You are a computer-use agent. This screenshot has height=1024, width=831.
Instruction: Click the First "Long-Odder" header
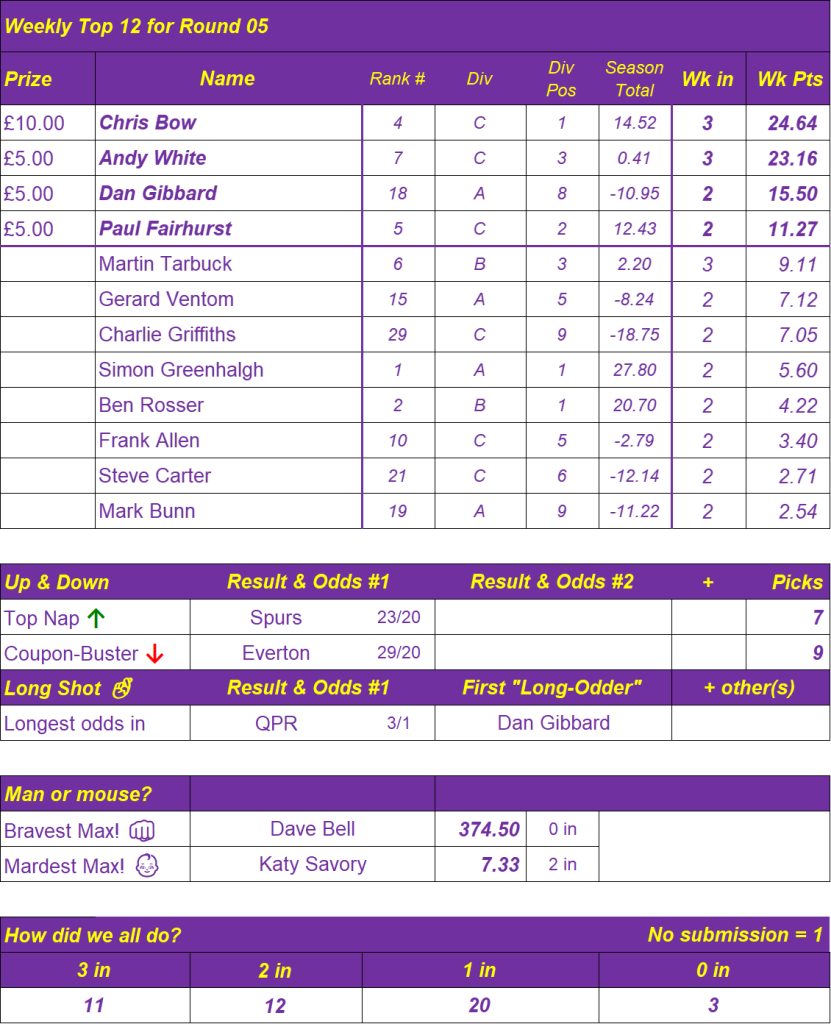pyautogui.click(x=552, y=688)
